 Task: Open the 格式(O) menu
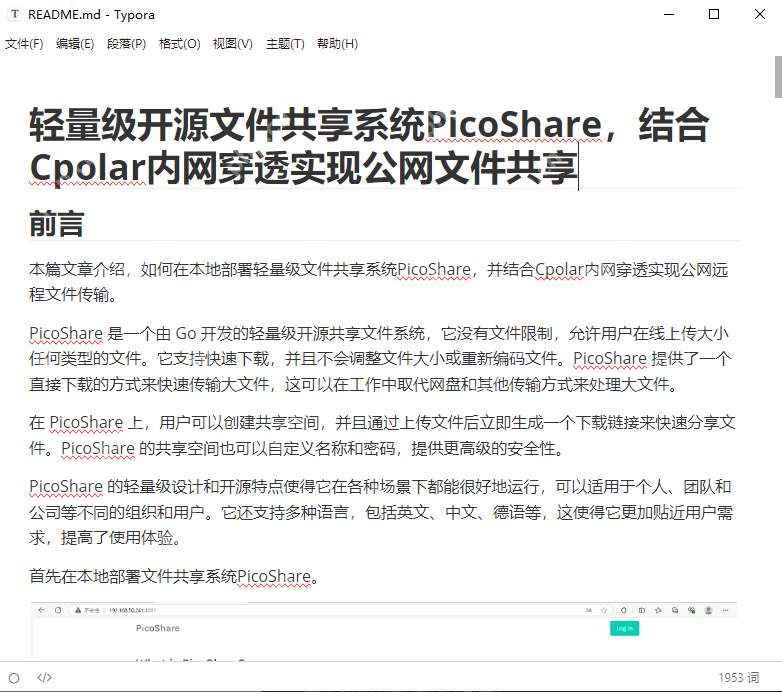point(179,44)
